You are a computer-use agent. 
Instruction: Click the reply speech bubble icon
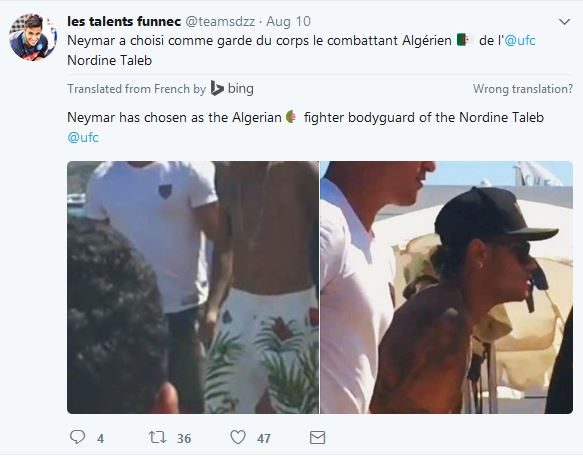(77, 437)
